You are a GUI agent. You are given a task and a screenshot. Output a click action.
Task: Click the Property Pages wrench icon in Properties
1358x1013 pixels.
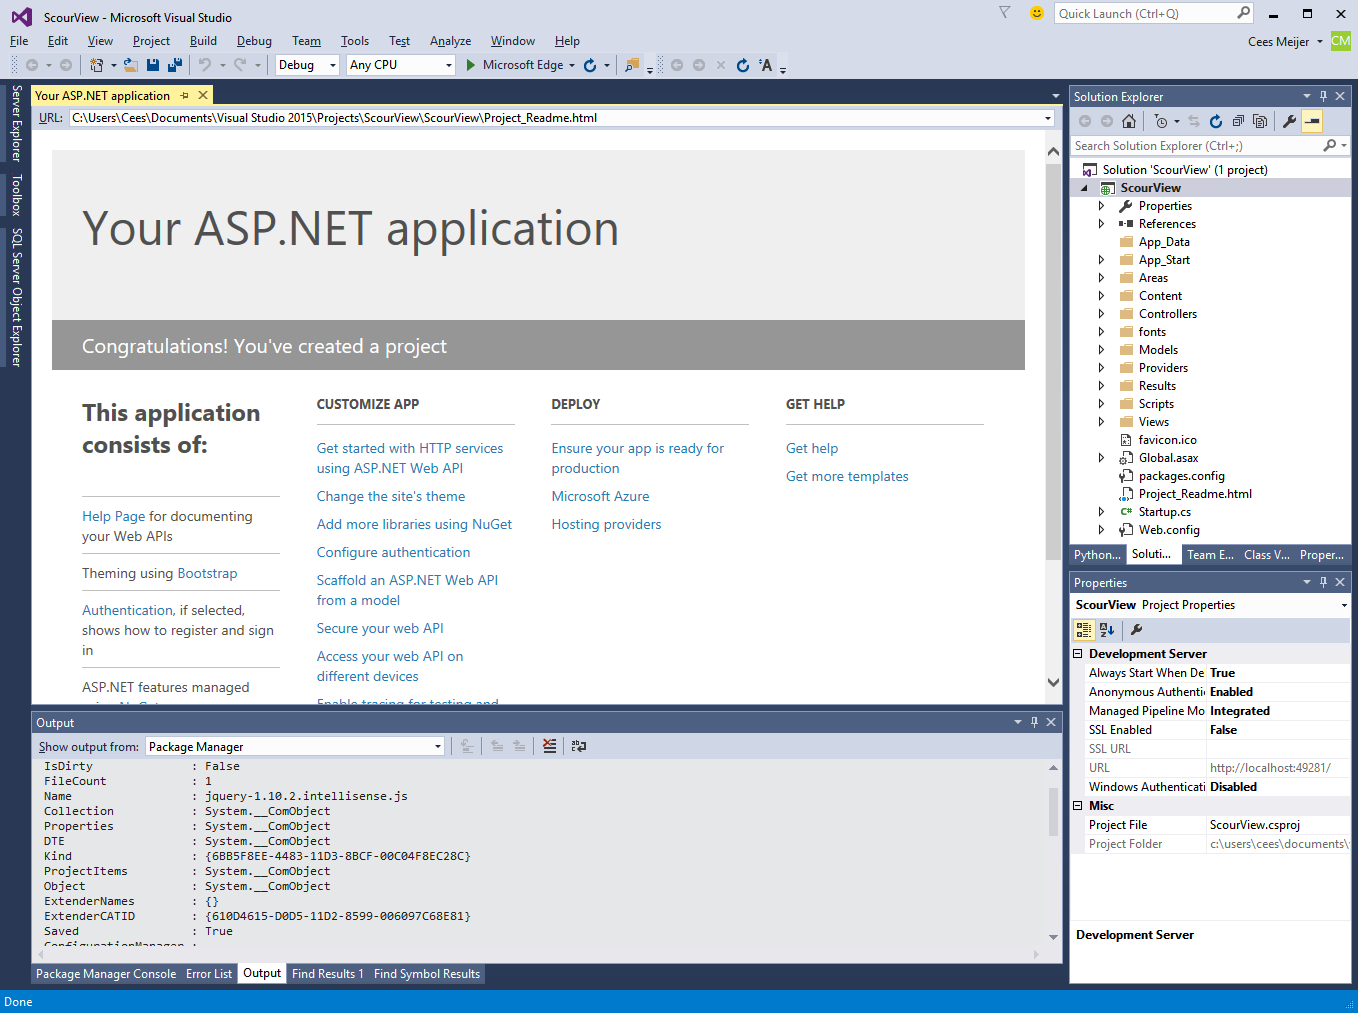1136,630
